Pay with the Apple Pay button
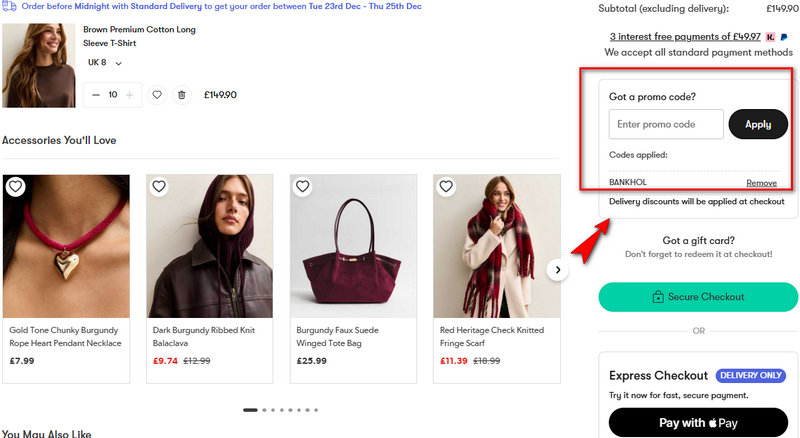 click(698, 423)
